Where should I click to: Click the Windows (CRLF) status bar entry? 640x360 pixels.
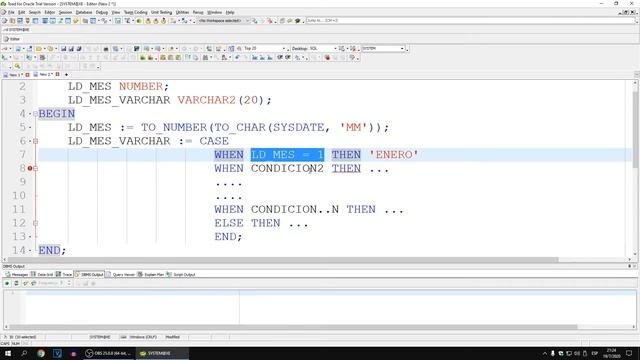pyautogui.click(x=143, y=337)
